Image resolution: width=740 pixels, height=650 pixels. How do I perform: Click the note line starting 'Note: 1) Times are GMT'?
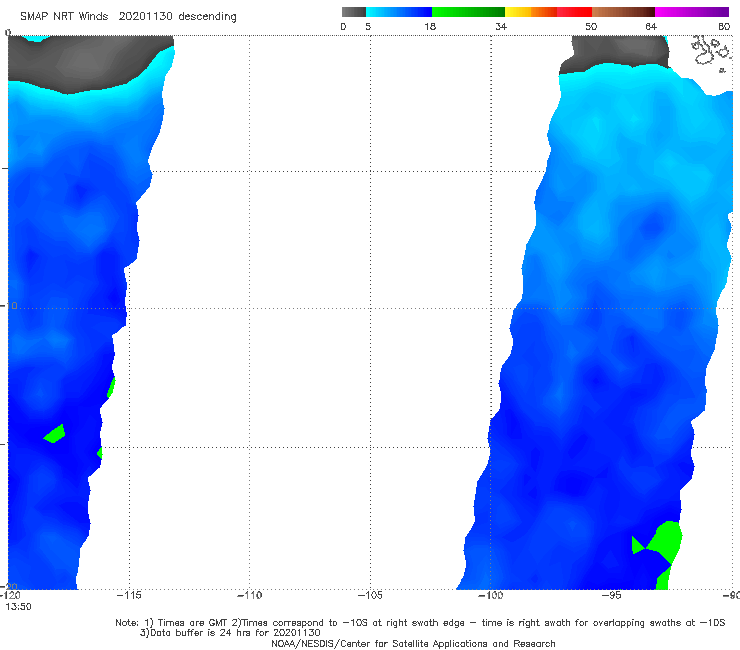(x=420, y=623)
